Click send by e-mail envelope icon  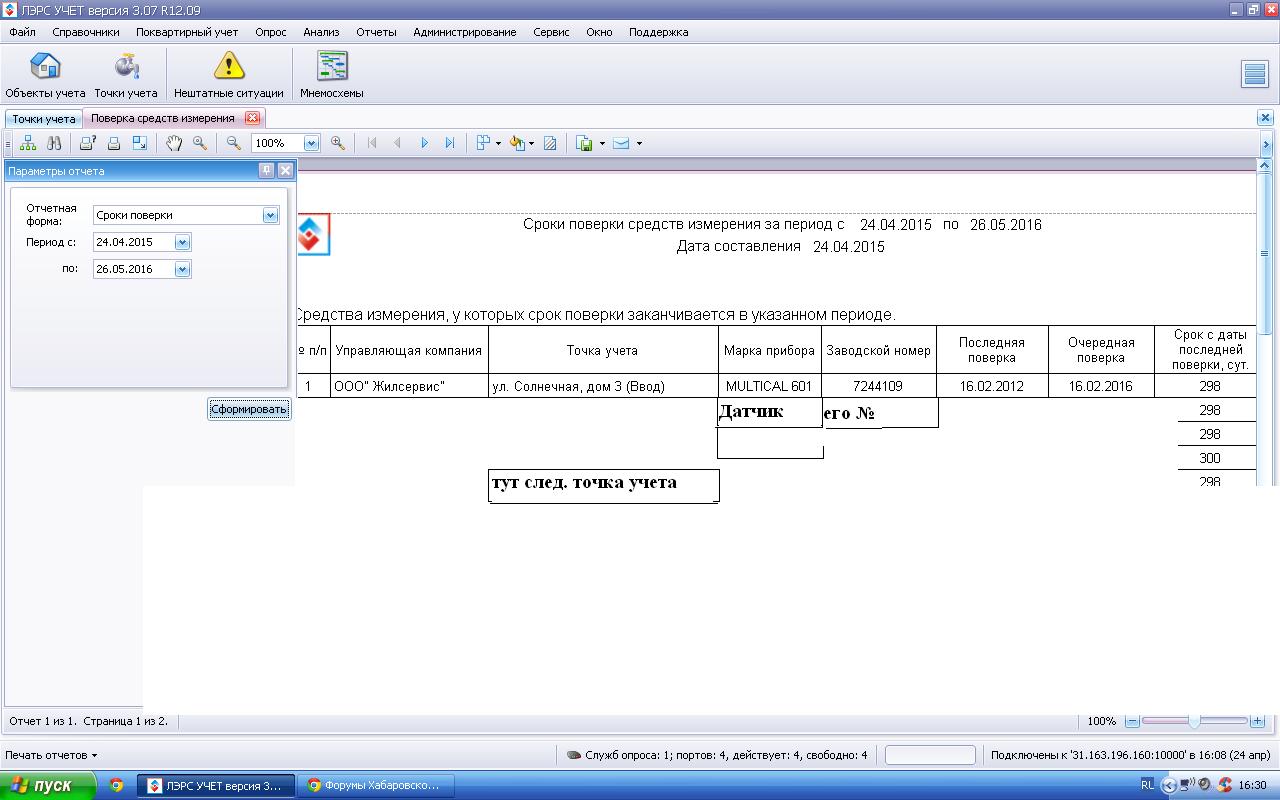point(621,143)
